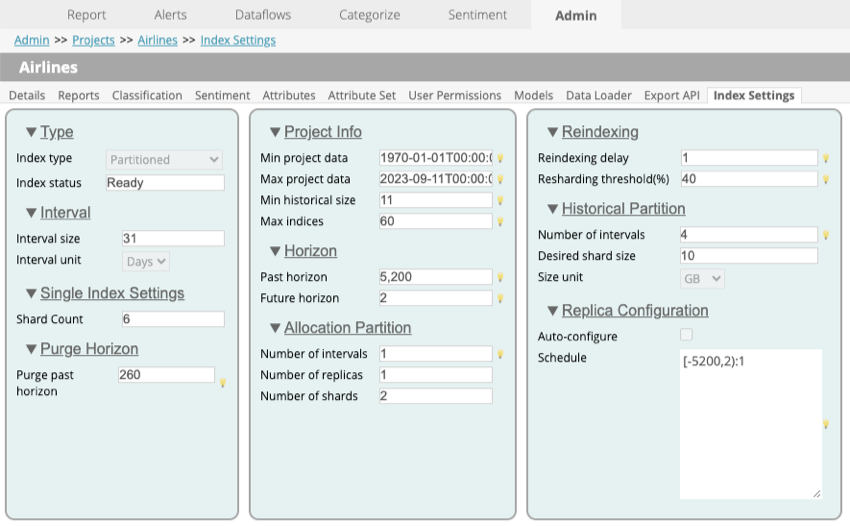Click lightbulb hint next to Min project data
The height and width of the screenshot is (526, 850).
coord(501,158)
